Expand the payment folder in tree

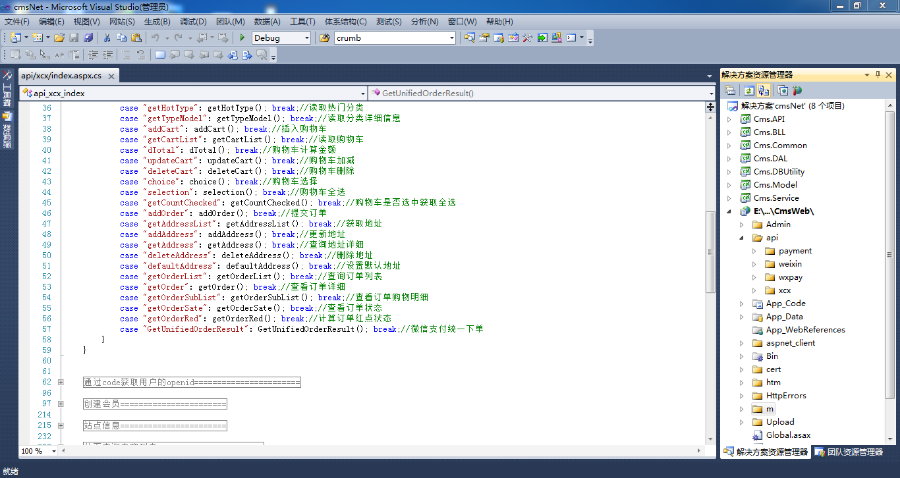click(x=754, y=251)
